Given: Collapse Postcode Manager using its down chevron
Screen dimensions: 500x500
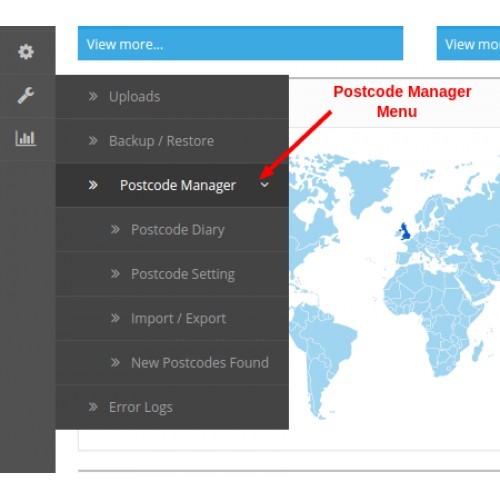Looking at the screenshot, I should coord(265,185).
